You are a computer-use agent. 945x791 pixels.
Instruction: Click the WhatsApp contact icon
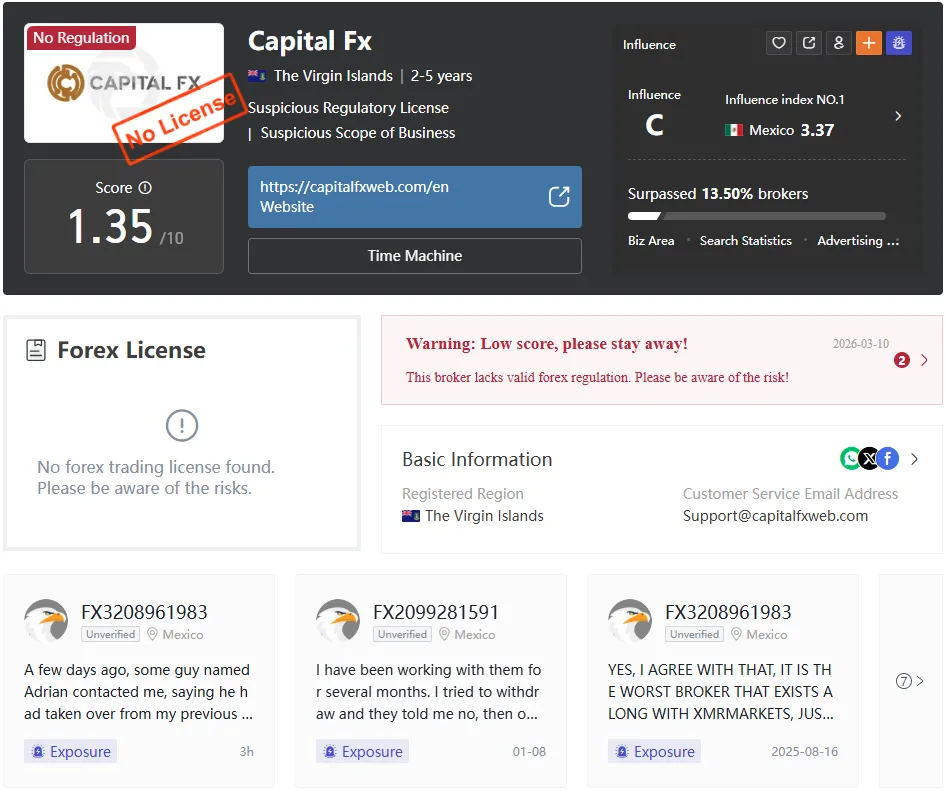850,459
